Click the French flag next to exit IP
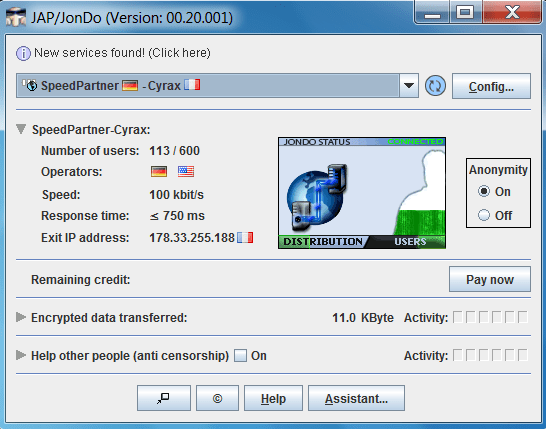Viewport: 546px width, 429px height. [245, 237]
